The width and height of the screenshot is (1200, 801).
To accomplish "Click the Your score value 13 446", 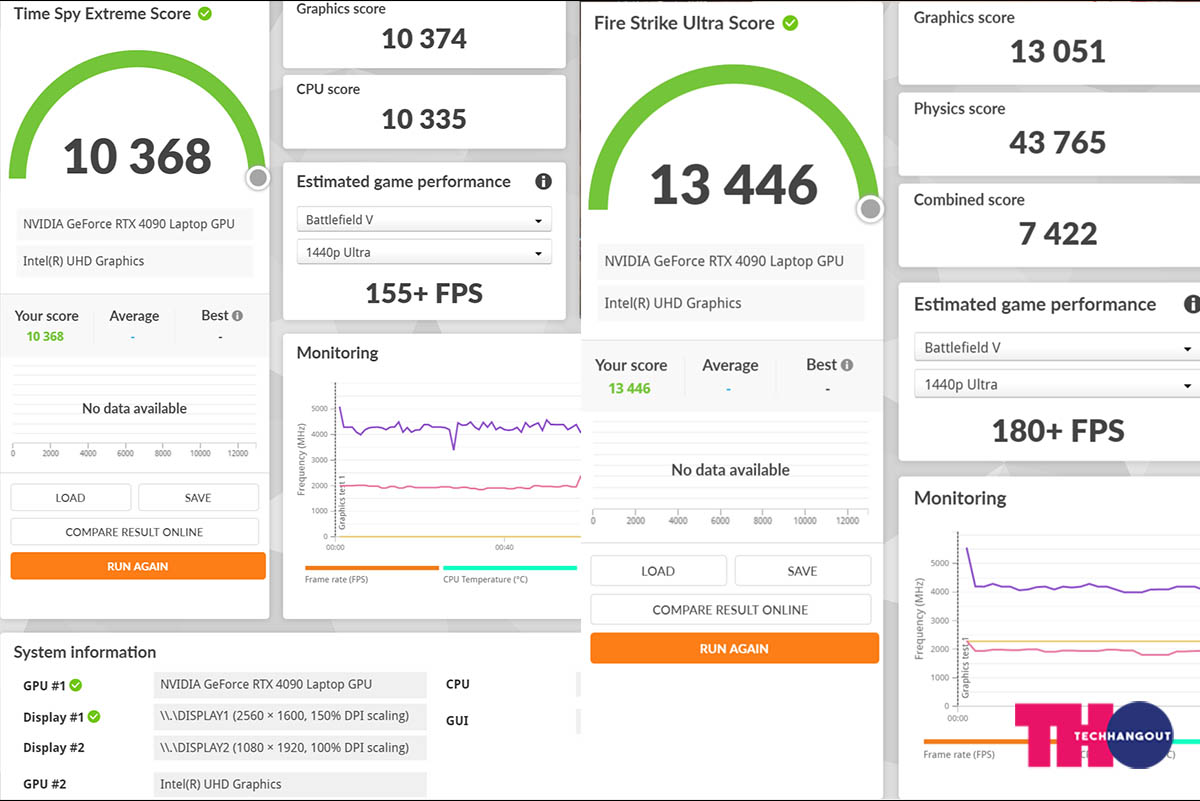I will click(x=630, y=388).
